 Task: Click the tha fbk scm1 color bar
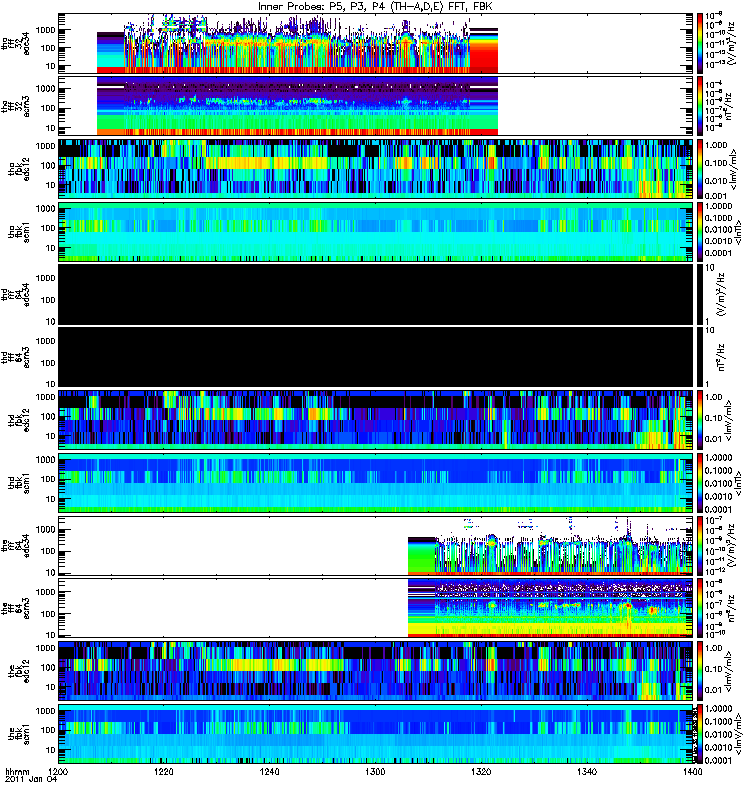[699, 232]
